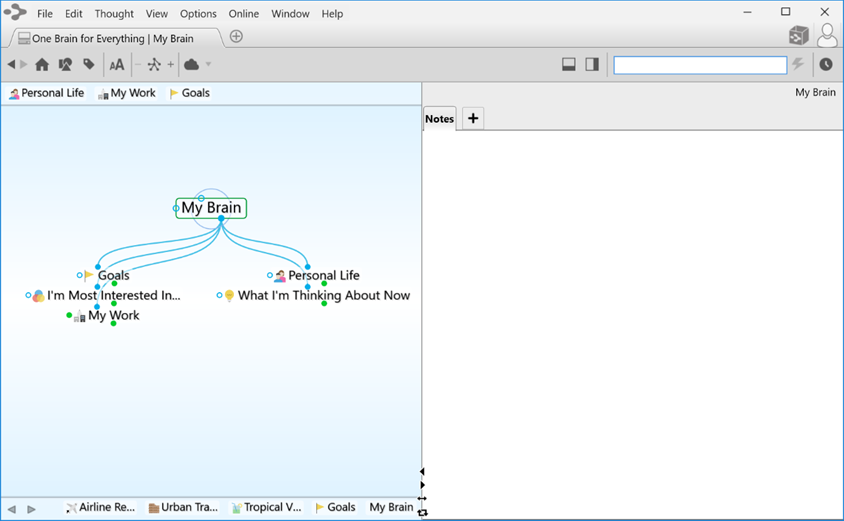Click the cloud sync icon

(x=191, y=65)
